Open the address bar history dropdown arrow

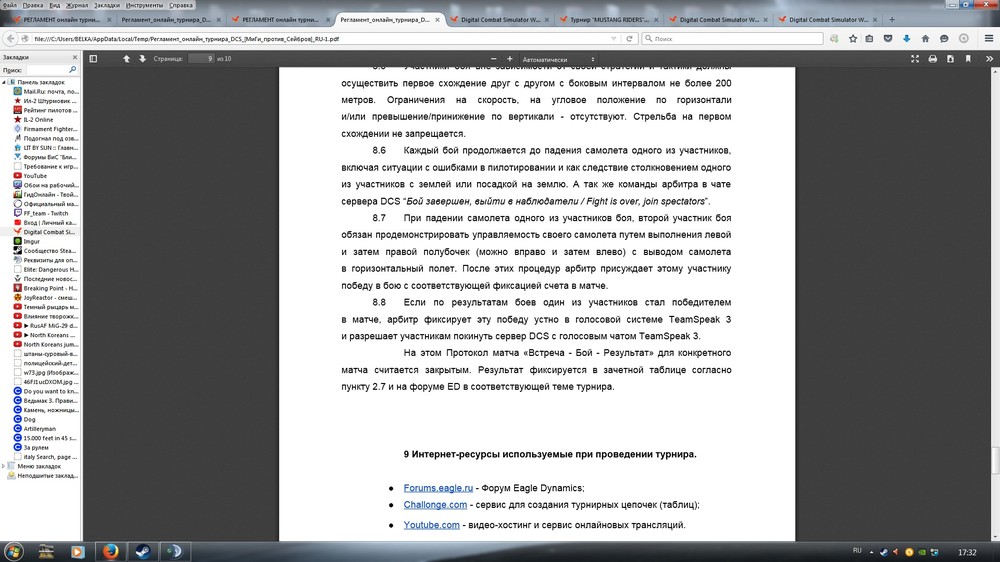pyautogui.click(x=614, y=39)
